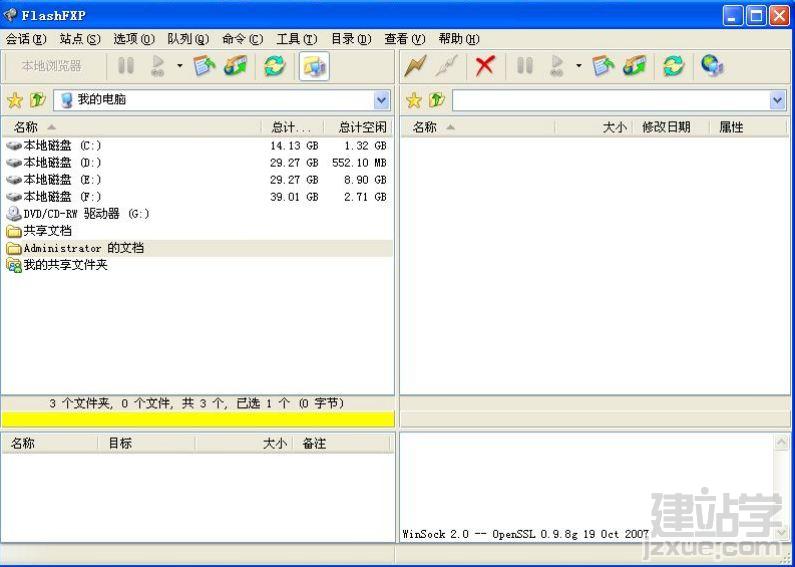
Task: Click the remote pane favorites star icon
Action: [x=414, y=100]
